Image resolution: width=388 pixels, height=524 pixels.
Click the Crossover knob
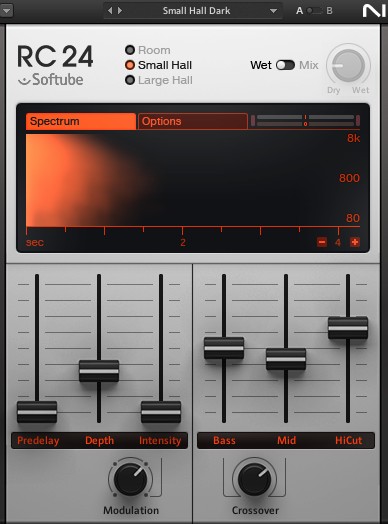[255, 479]
